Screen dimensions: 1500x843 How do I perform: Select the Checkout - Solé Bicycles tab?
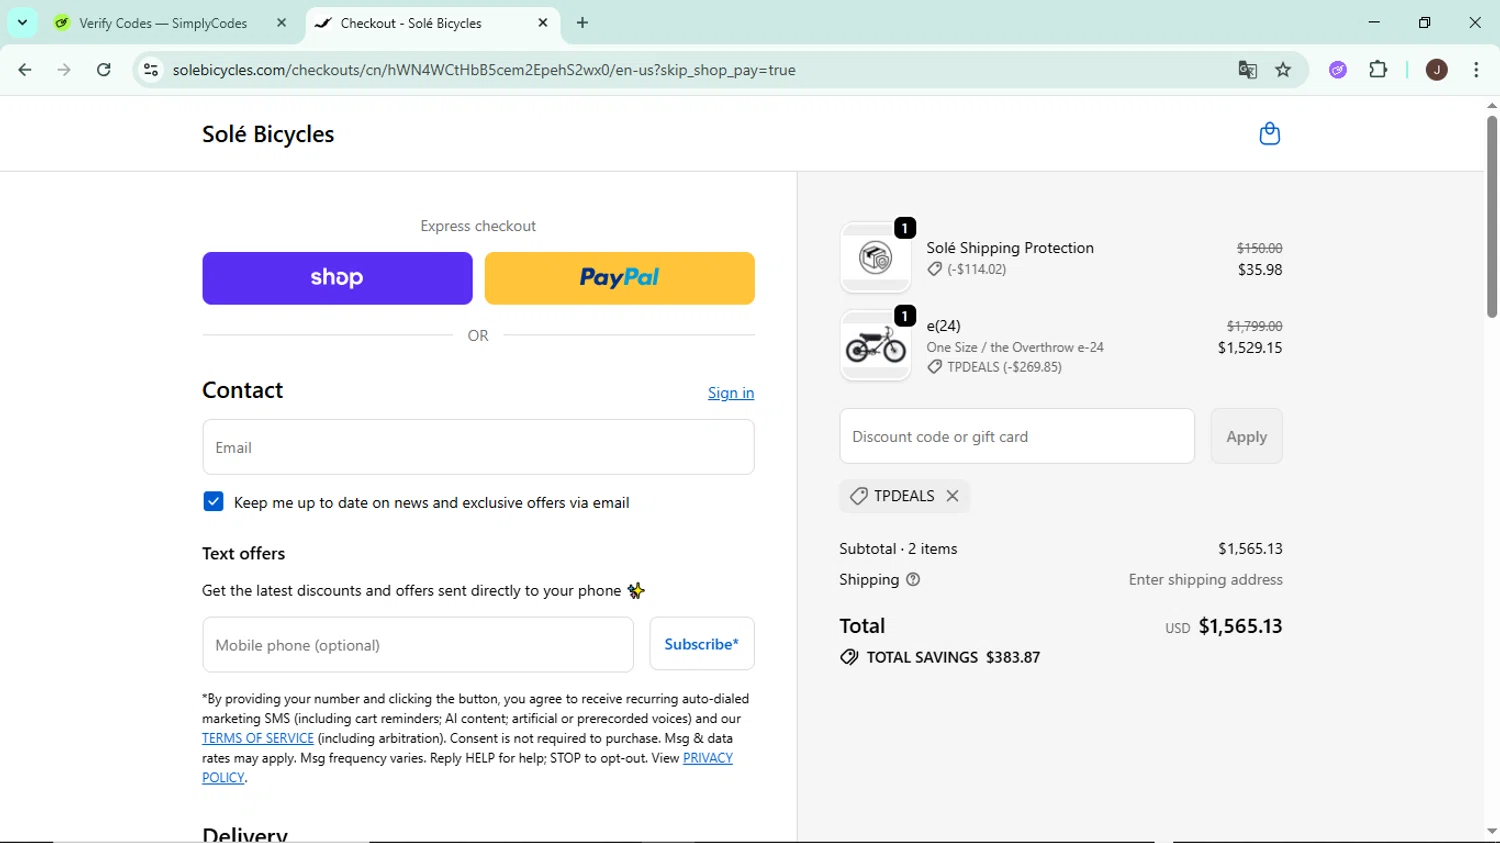(x=411, y=23)
